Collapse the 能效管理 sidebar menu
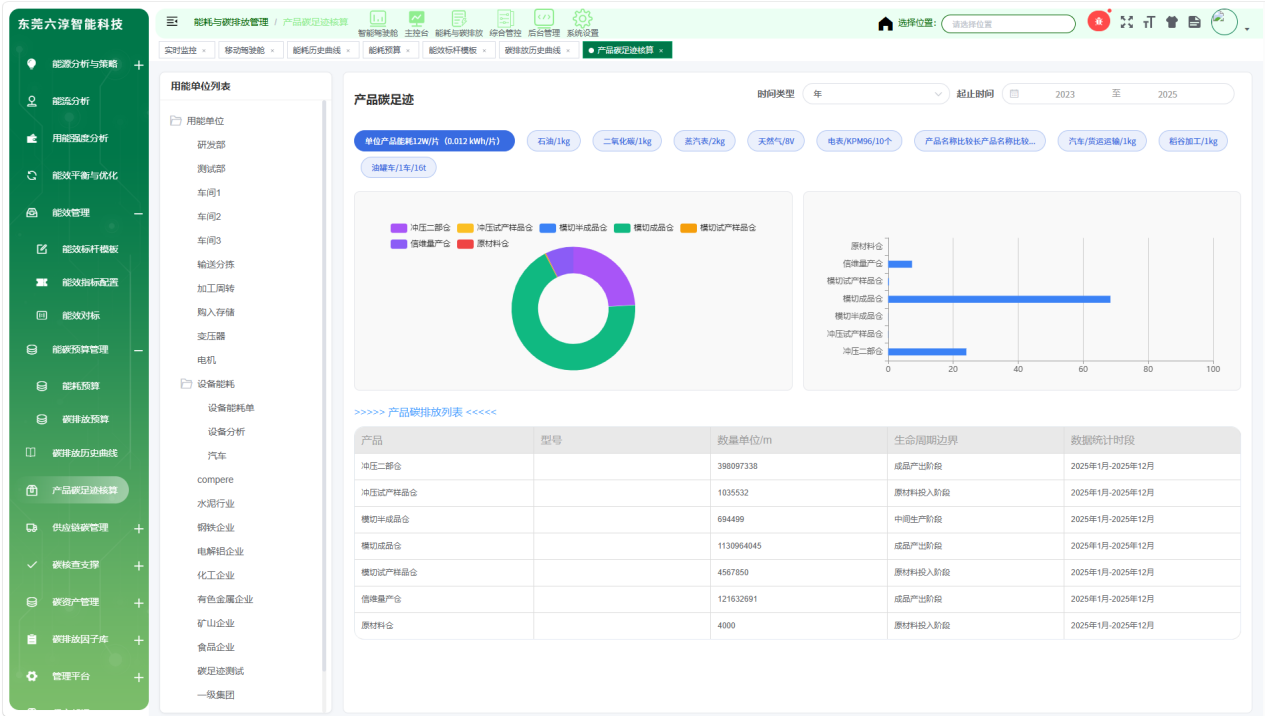Image resolution: width=1265 pixels, height=716 pixels. click(138, 213)
